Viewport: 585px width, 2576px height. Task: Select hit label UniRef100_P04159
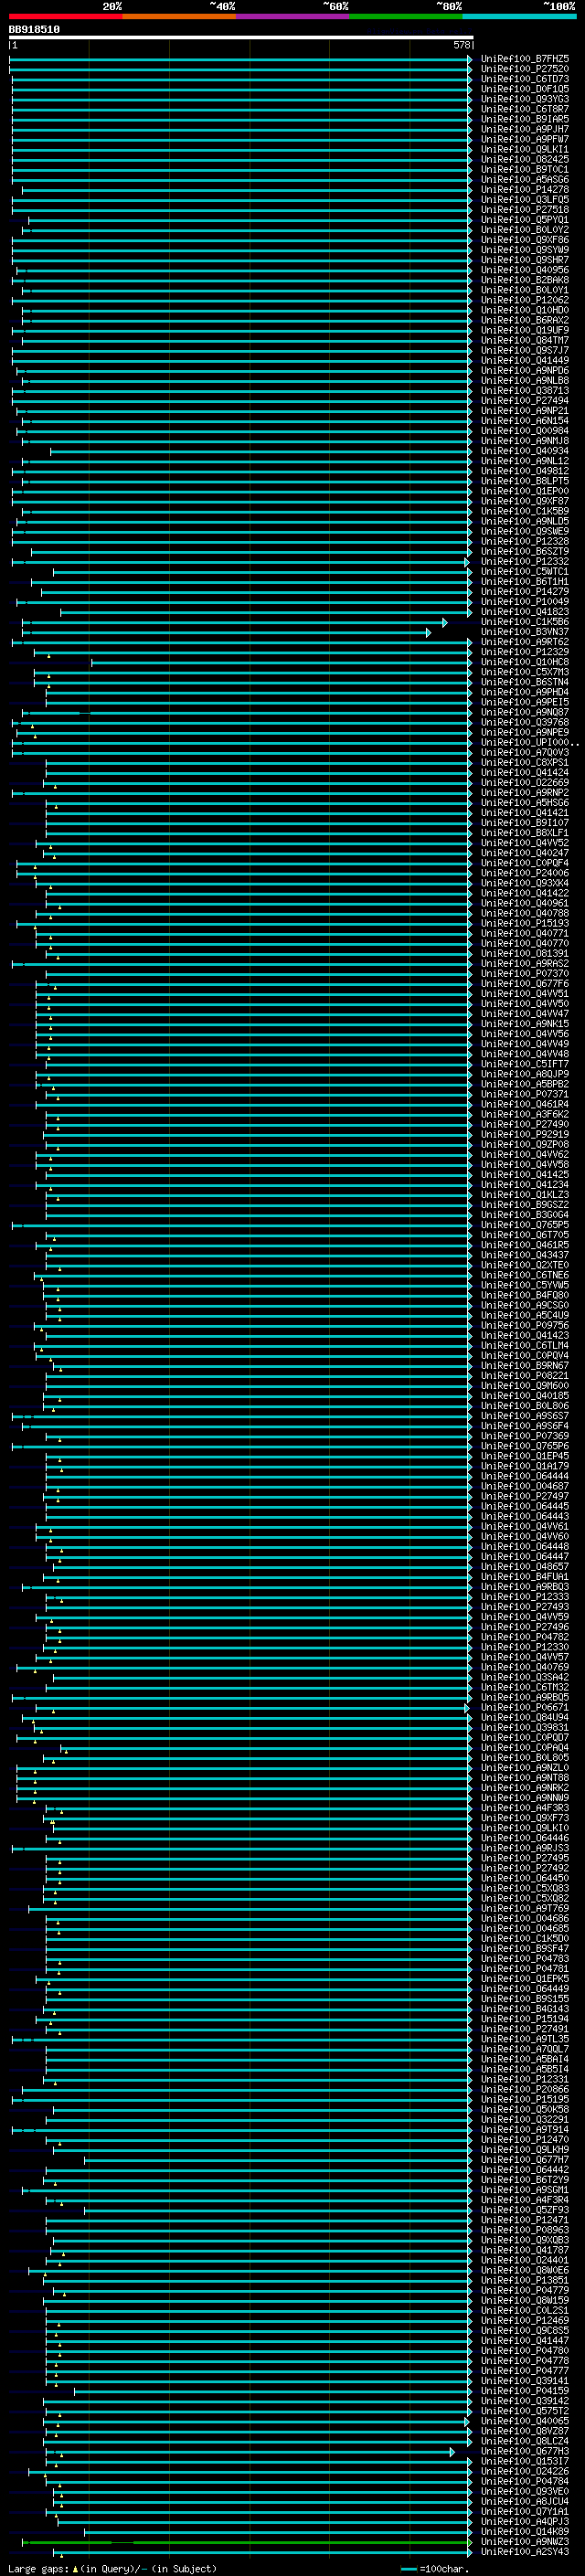click(524, 2391)
